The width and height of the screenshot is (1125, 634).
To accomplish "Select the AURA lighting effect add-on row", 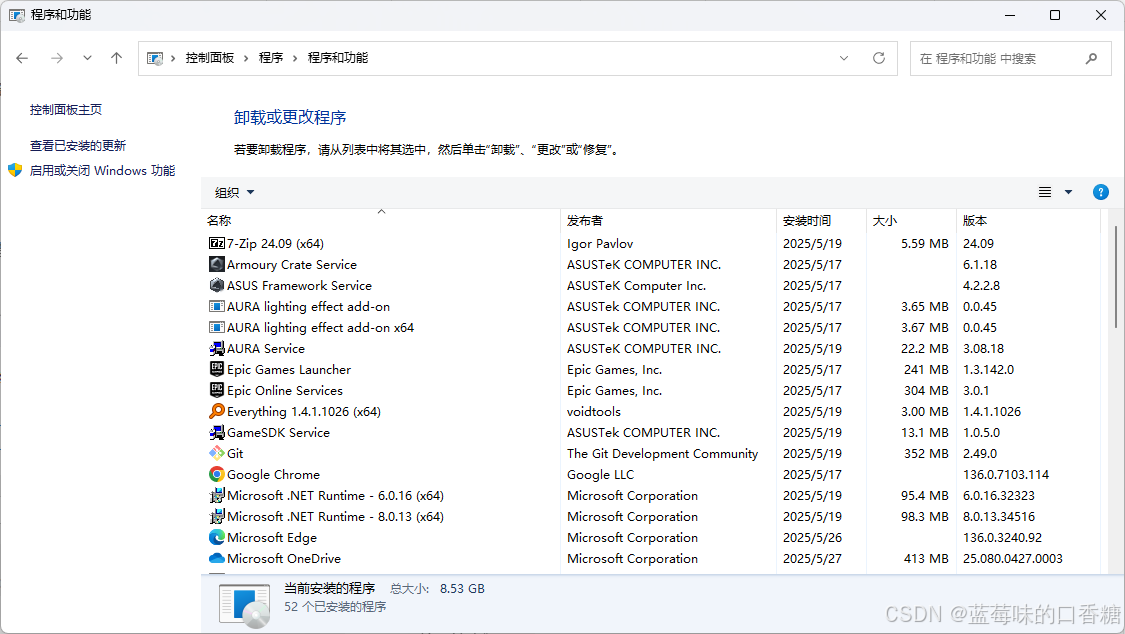I will coord(650,306).
